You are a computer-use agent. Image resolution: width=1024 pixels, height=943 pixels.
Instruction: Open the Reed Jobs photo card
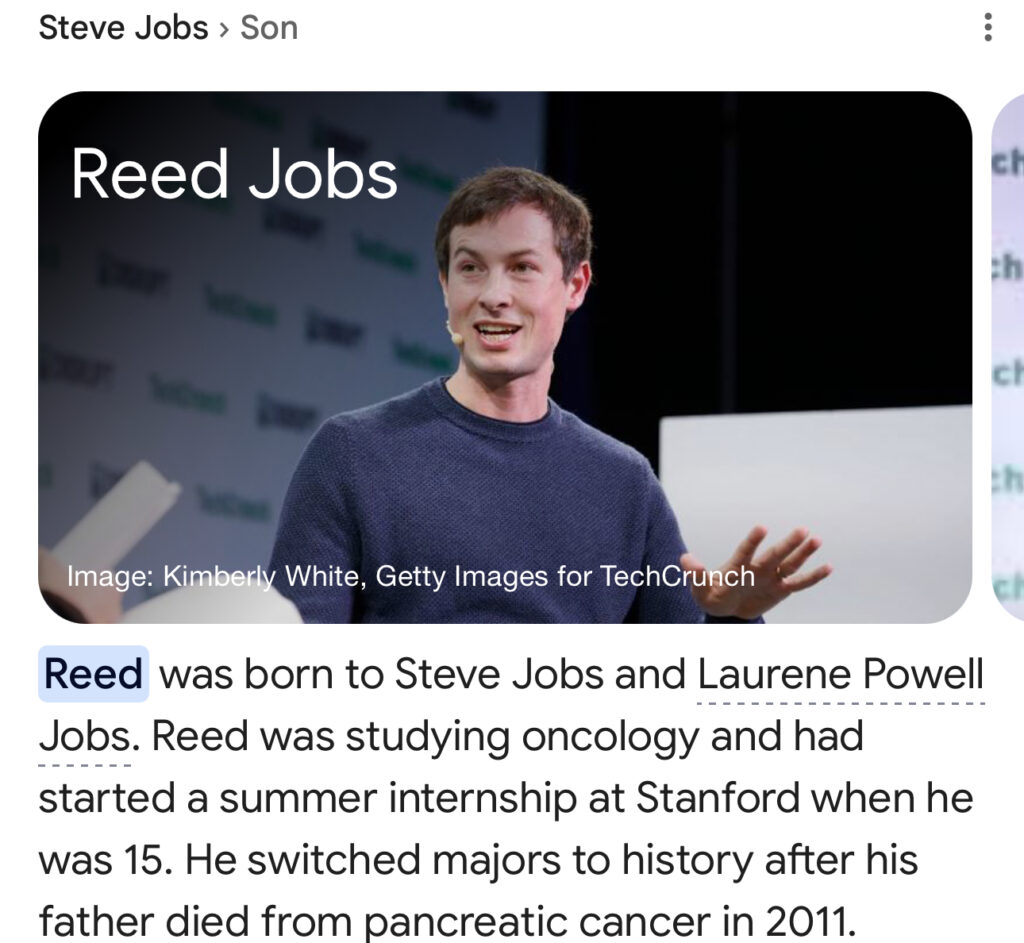pyautogui.click(x=505, y=357)
